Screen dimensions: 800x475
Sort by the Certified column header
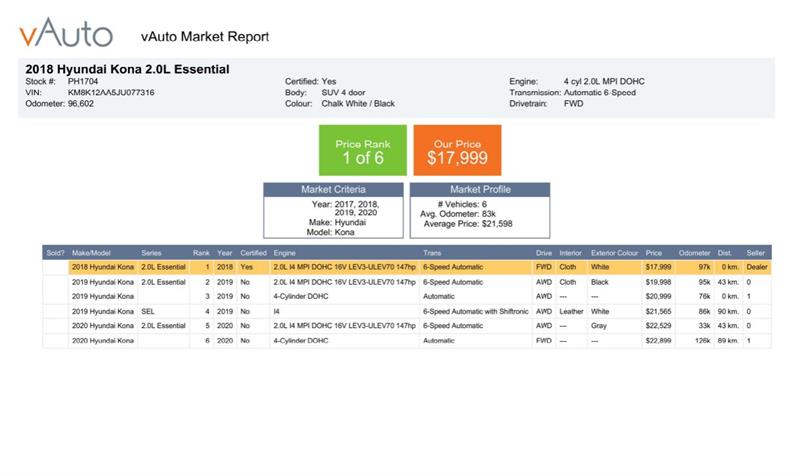point(254,253)
